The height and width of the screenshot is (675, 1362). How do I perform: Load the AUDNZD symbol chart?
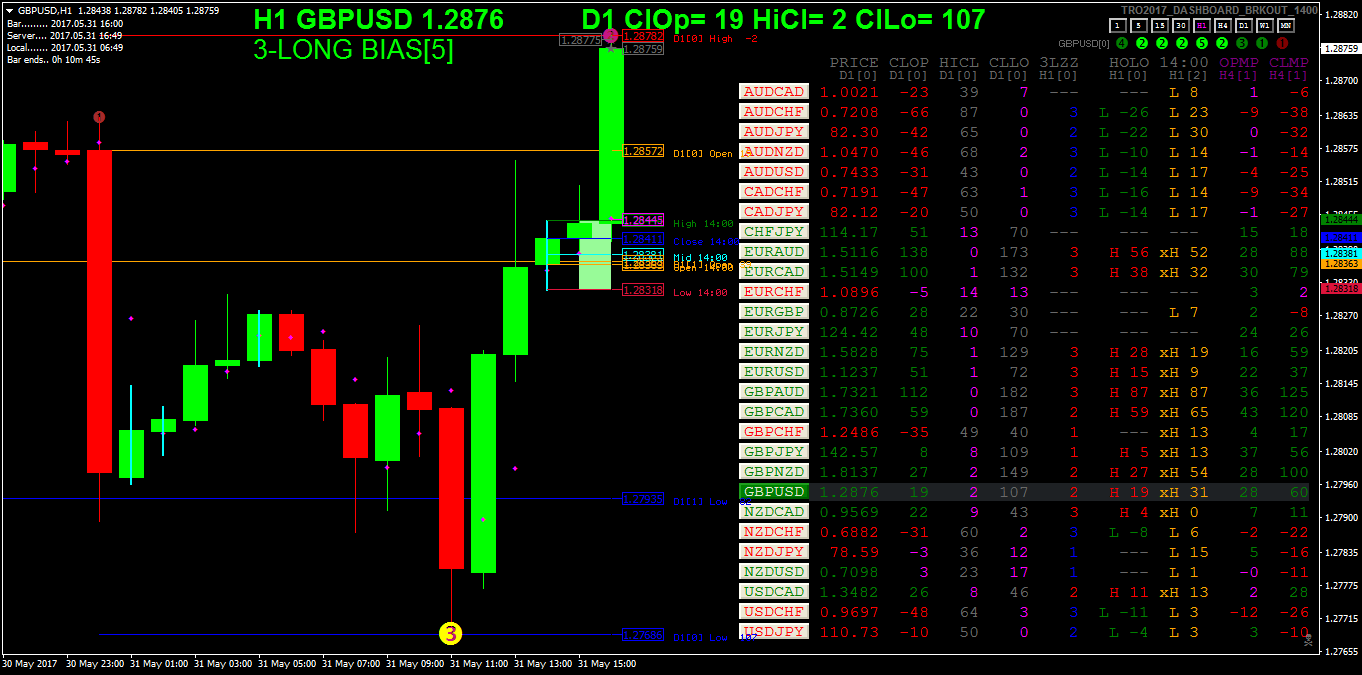click(774, 151)
